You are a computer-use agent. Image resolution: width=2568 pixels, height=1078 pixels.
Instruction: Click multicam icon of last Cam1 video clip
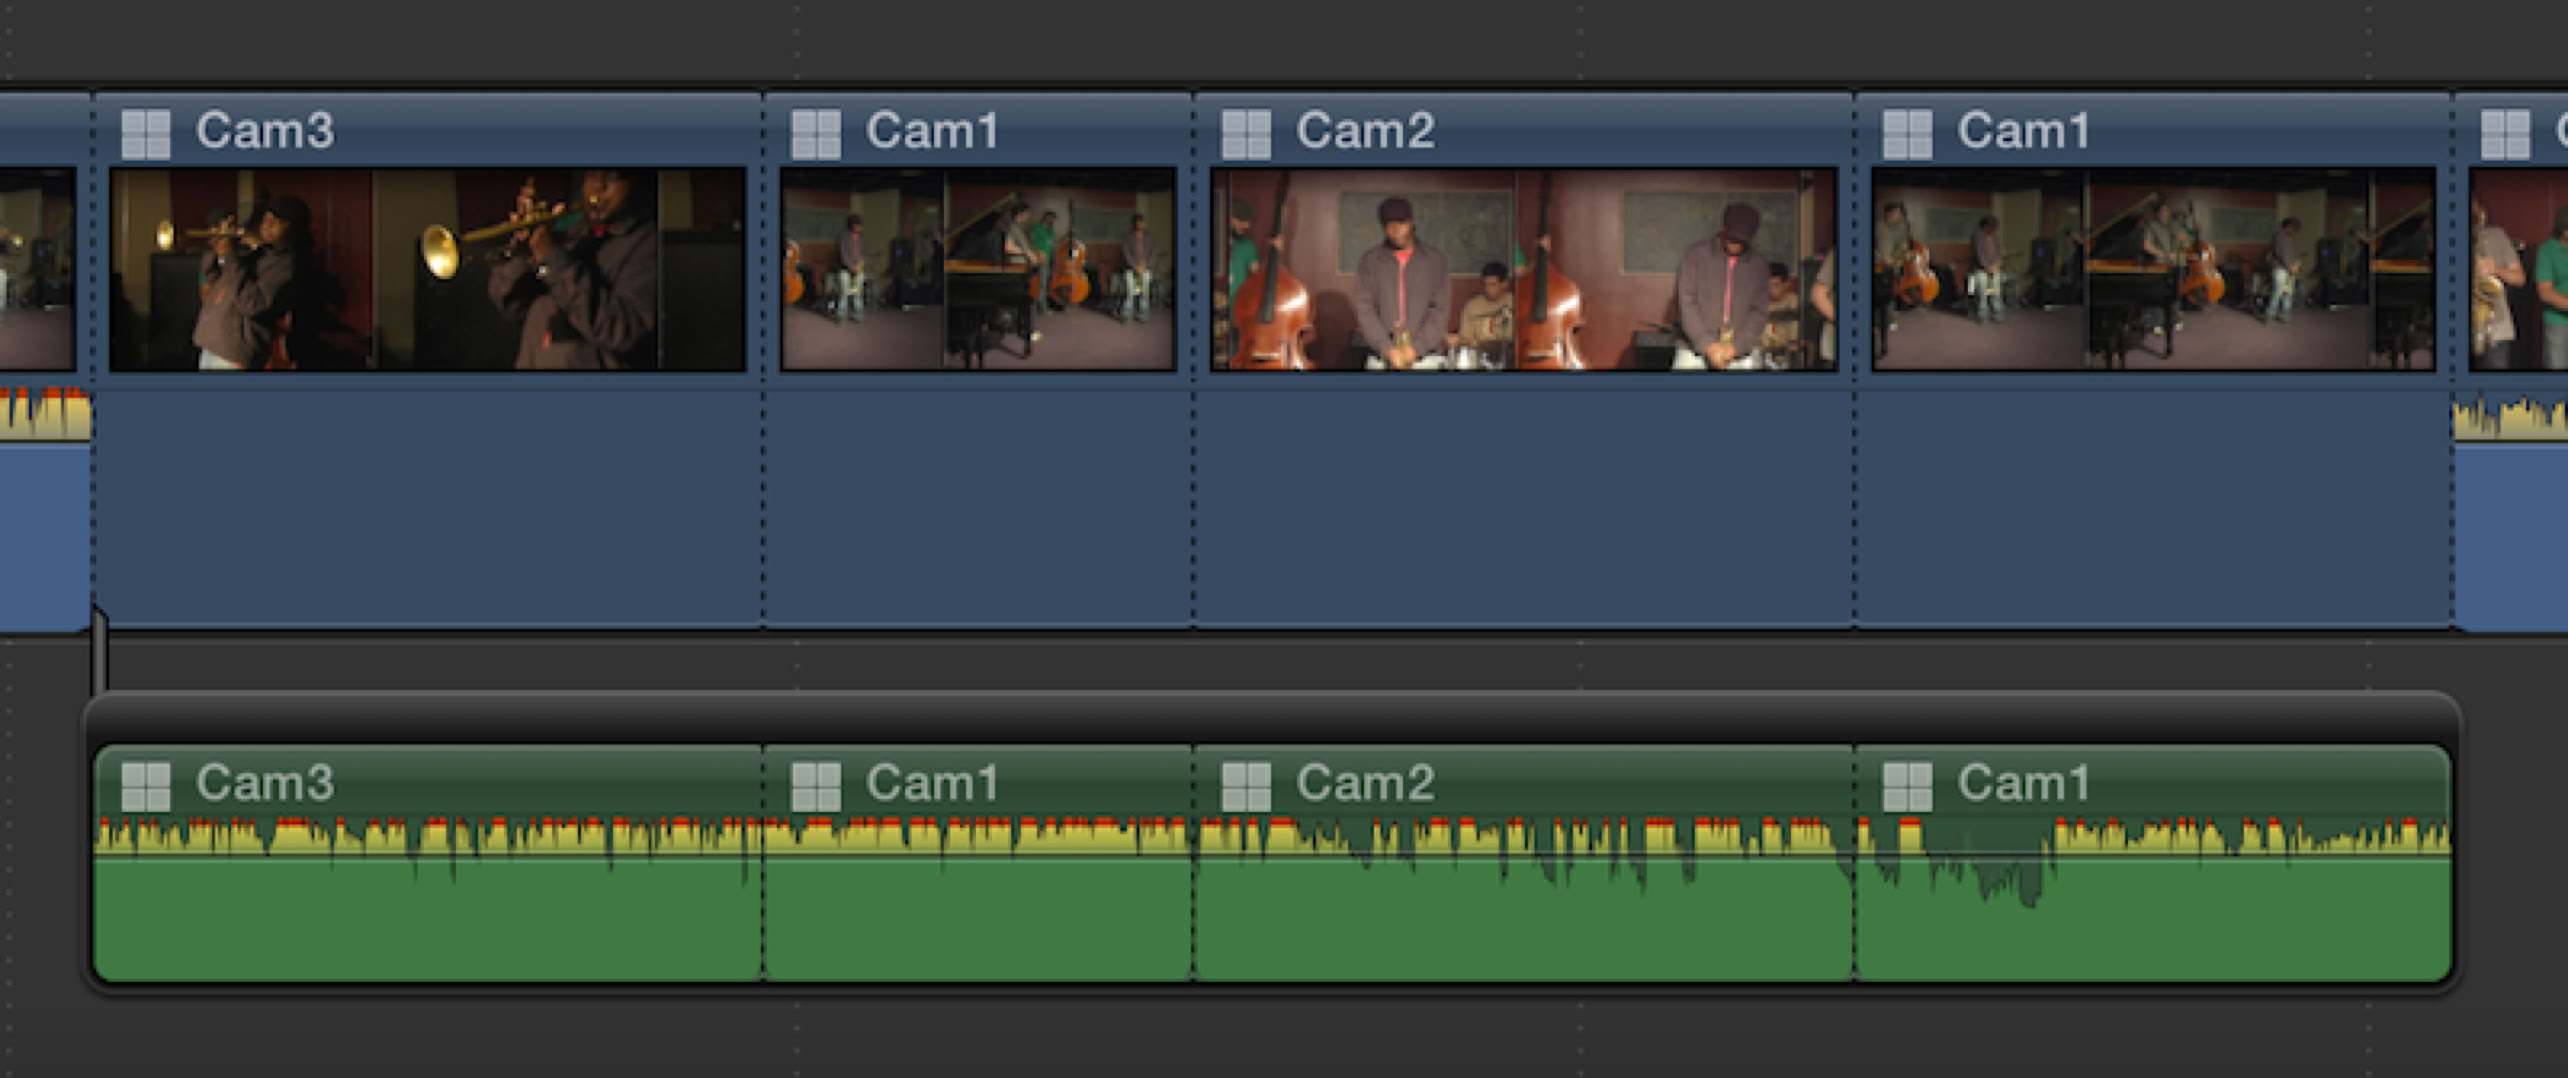click(x=1906, y=134)
